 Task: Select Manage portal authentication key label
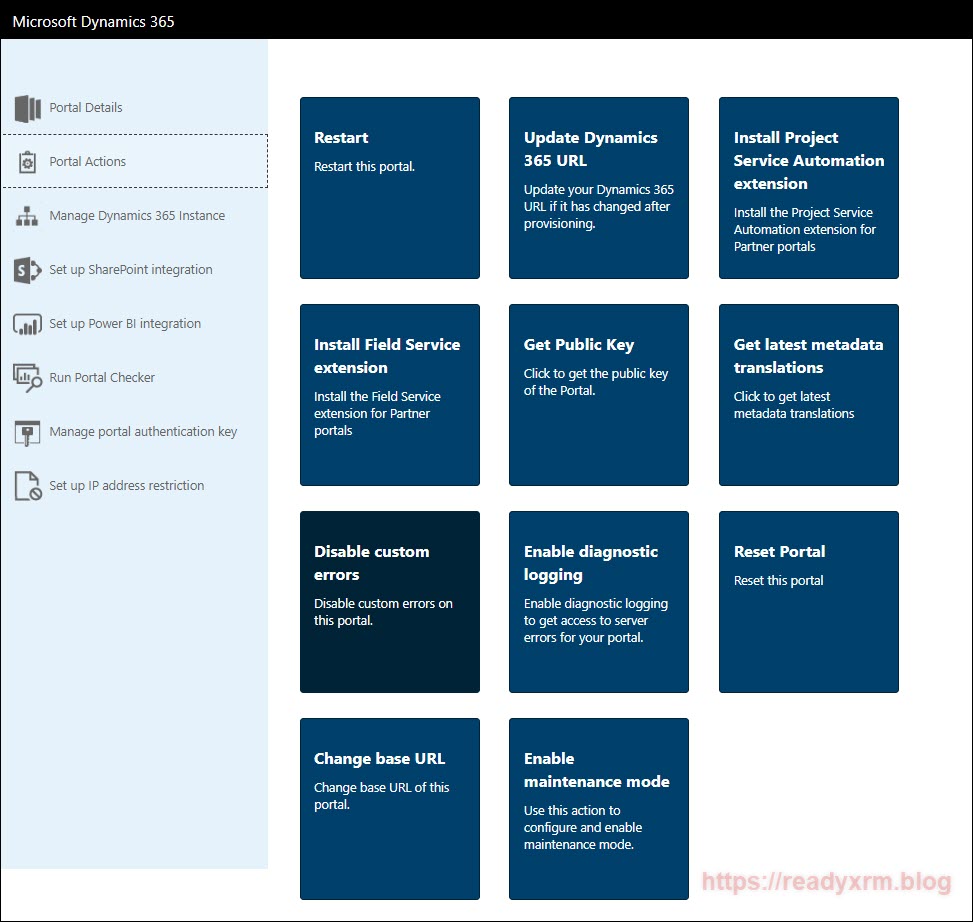click(x=143, y=432)
